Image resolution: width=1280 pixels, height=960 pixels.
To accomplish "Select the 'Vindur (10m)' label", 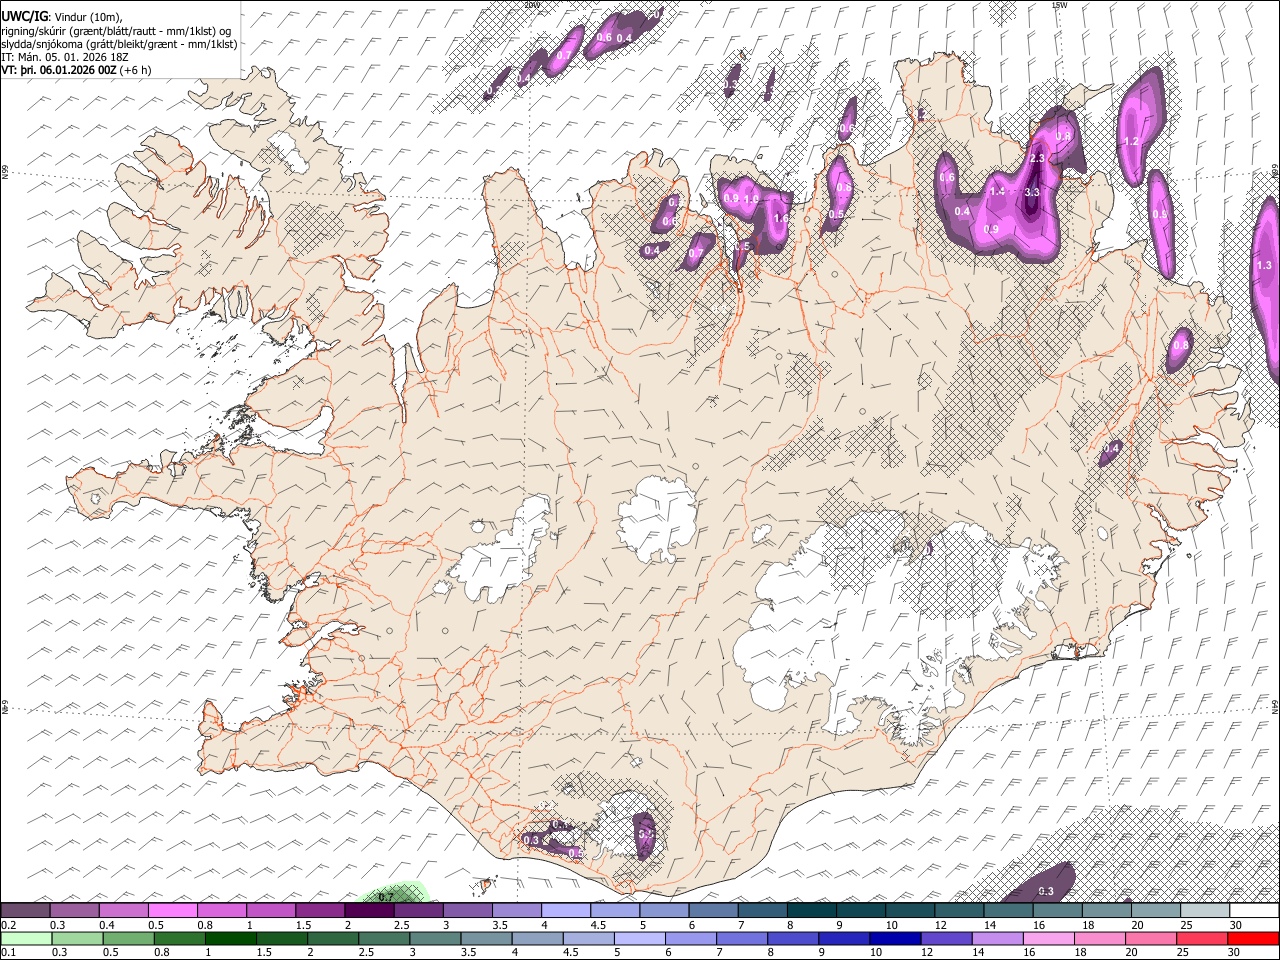I will point(89,17).
